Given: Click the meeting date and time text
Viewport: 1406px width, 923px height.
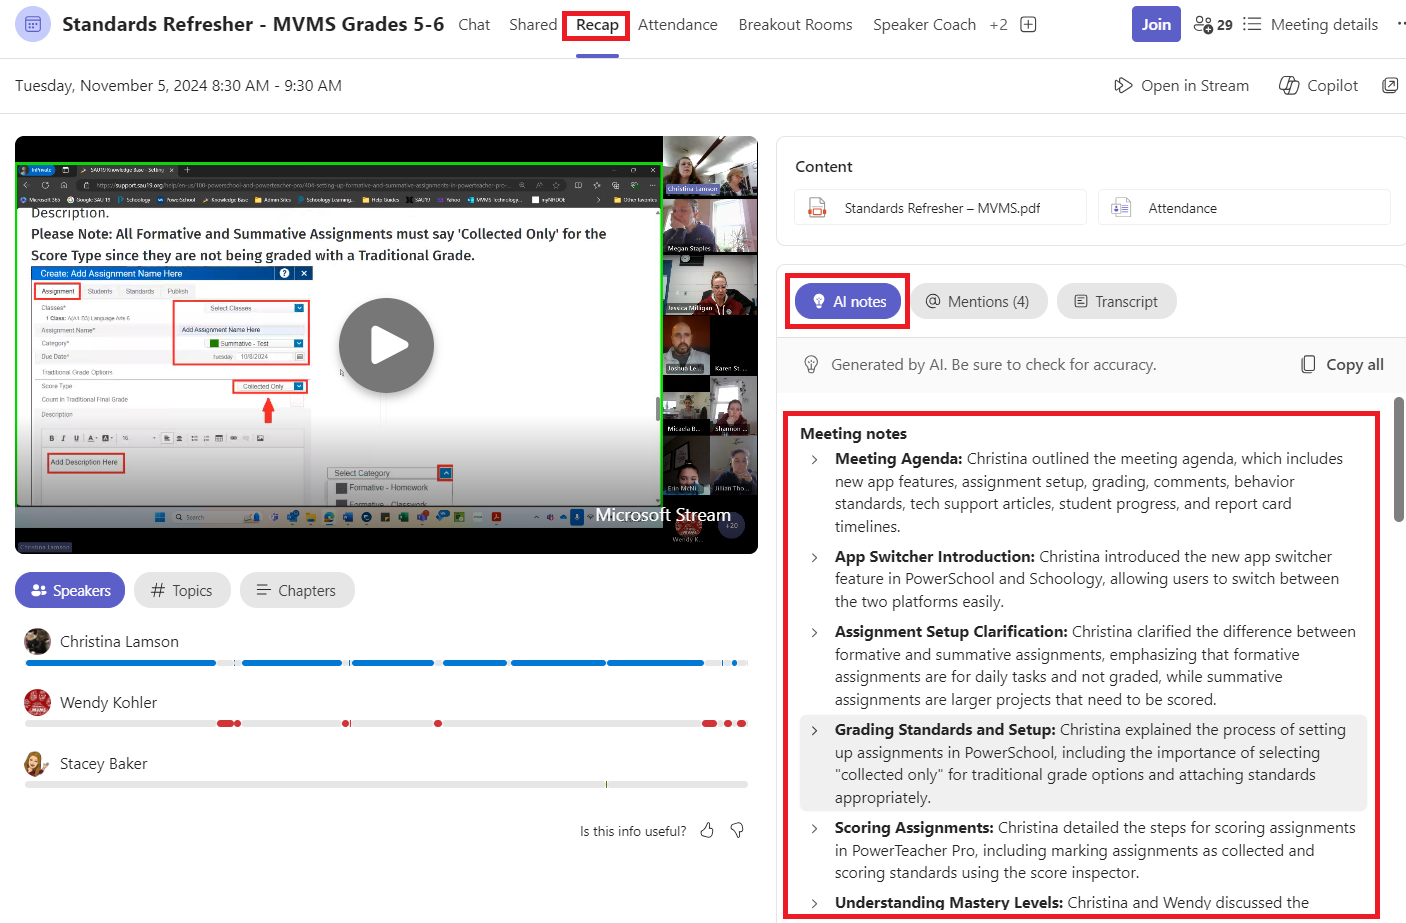Looking at the screenshot, I should click(178, 86).
